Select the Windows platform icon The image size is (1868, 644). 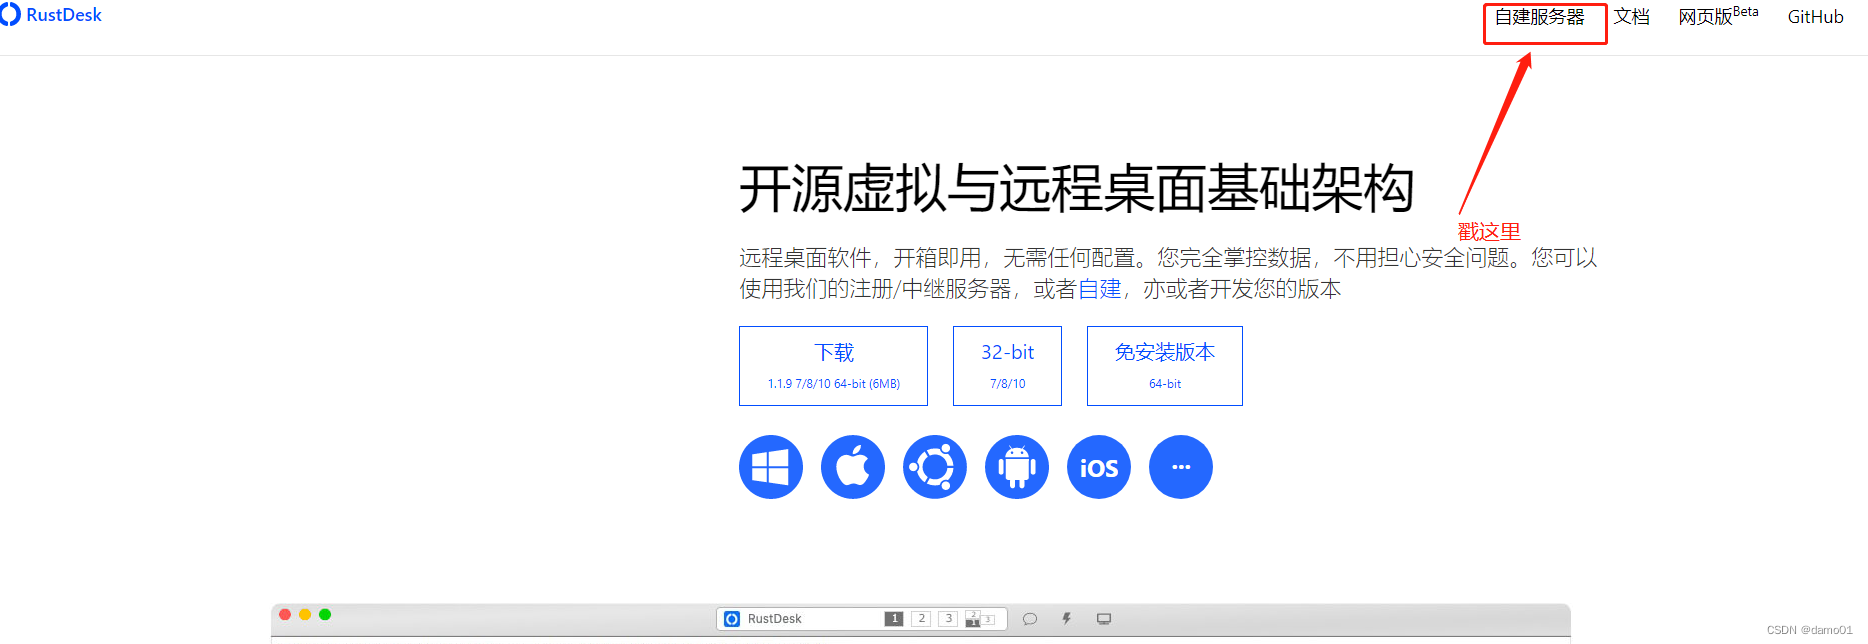click(771, 467)
